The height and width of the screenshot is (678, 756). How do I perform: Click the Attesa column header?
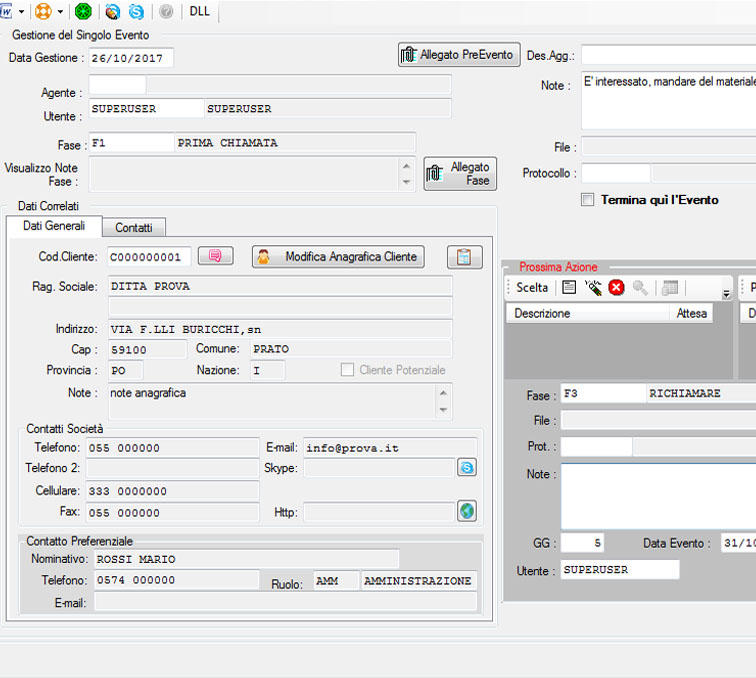(x=691, y=313)
